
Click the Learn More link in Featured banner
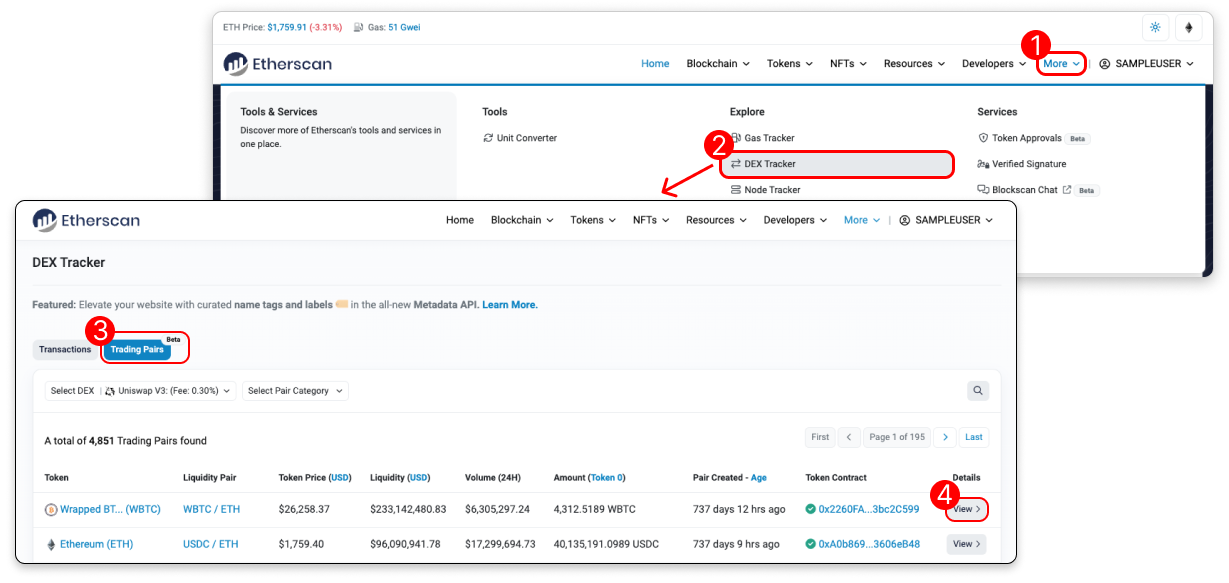[x=510, y=305]
